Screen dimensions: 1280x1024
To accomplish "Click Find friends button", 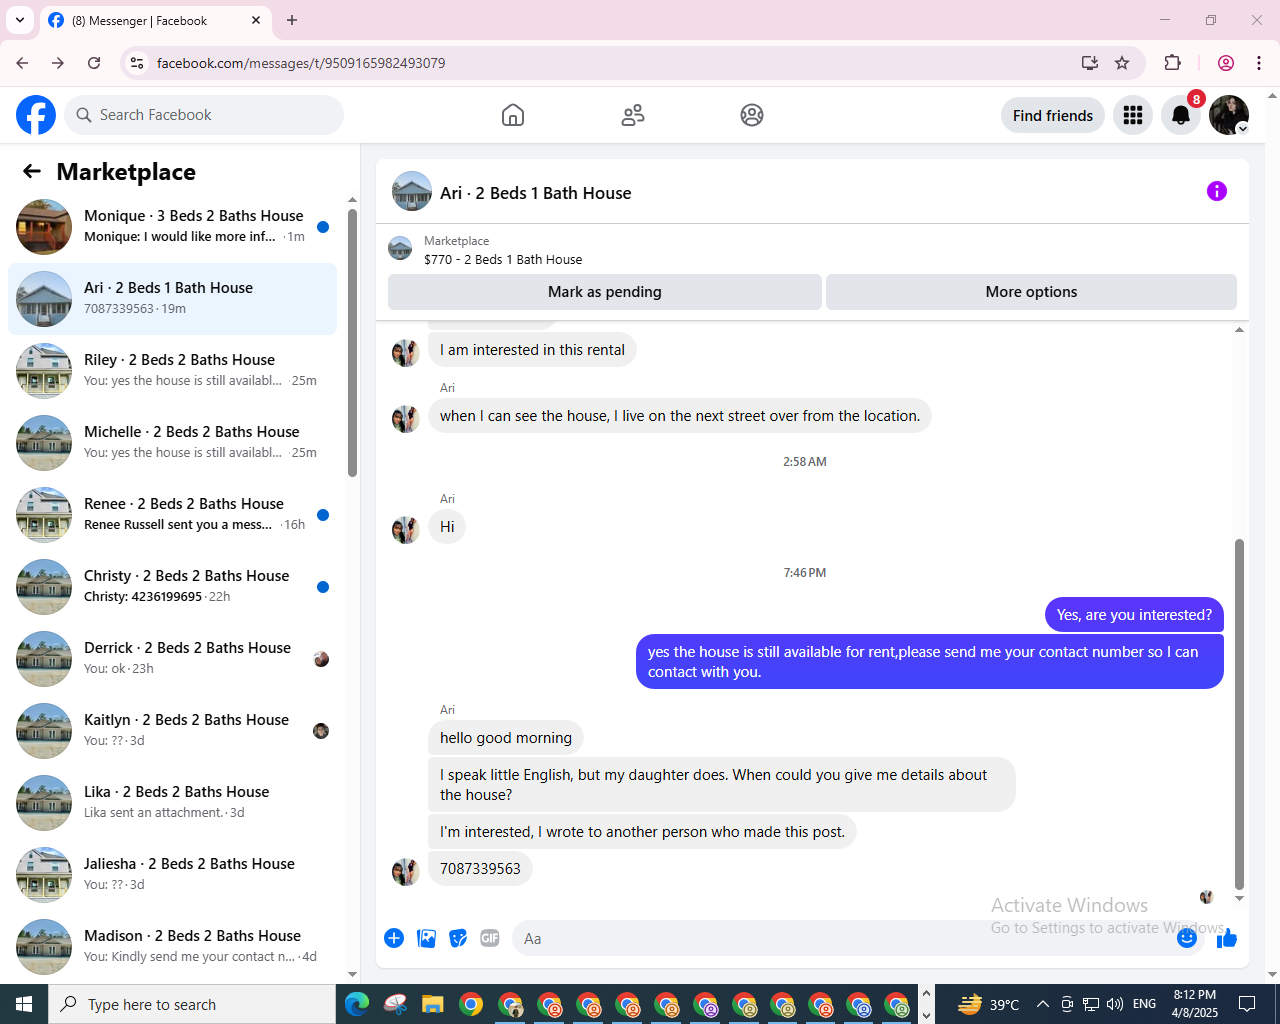I will tap(1053, 115).
